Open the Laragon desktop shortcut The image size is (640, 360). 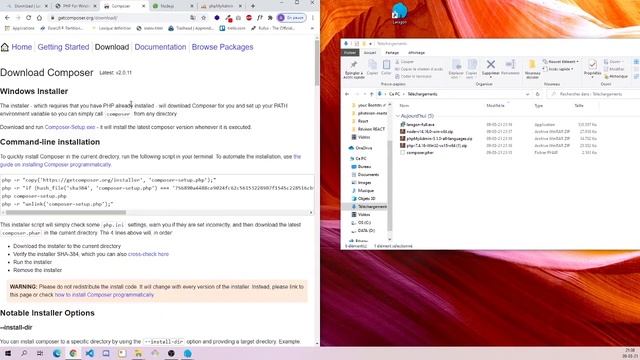[399, 13]
